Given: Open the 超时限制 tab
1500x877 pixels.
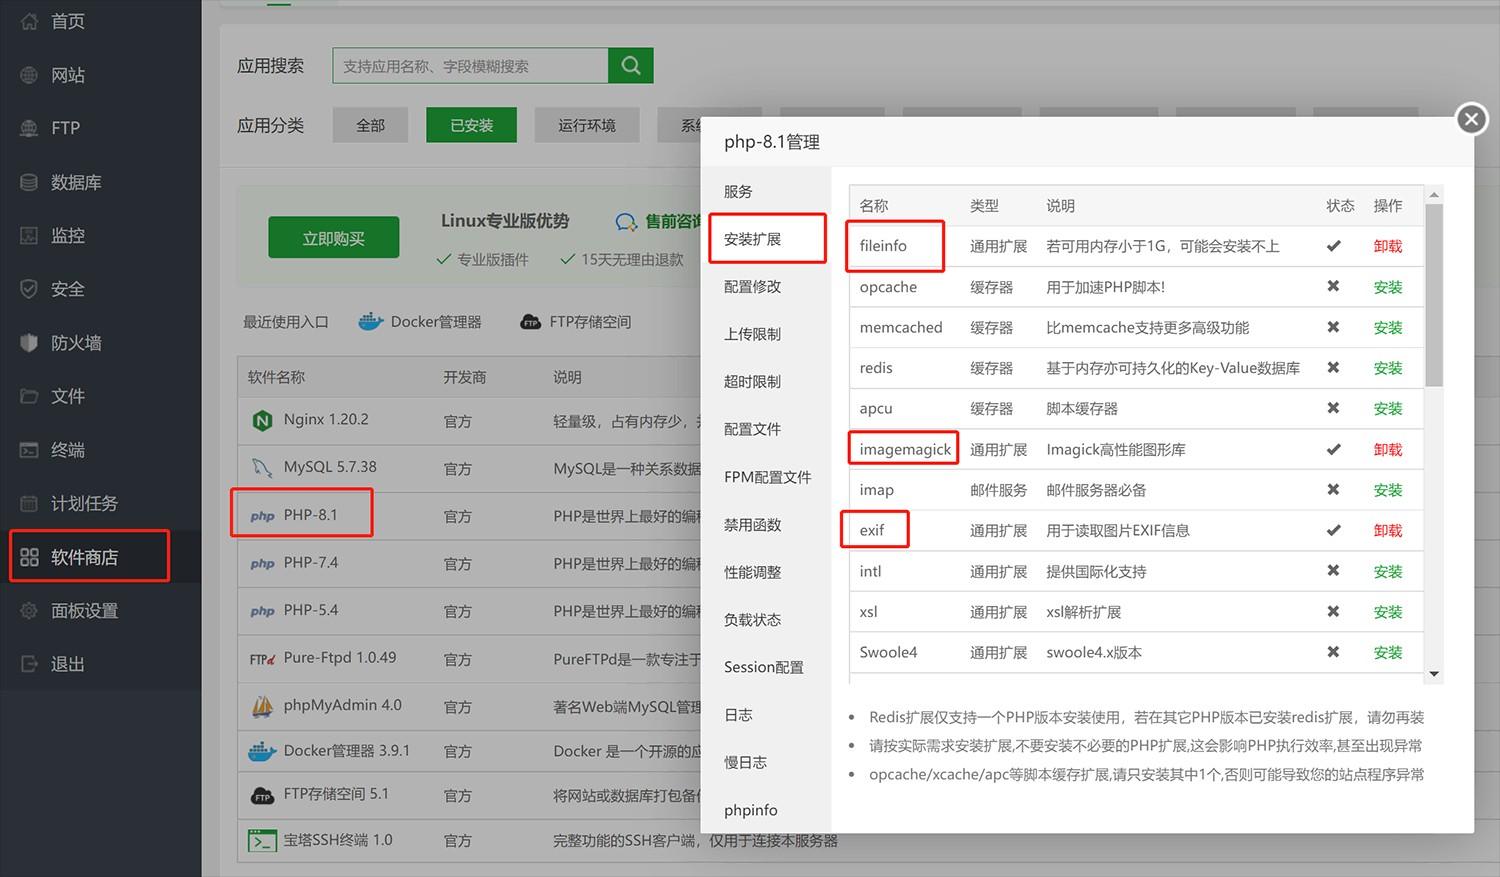Looking at the screenshot, I should [753, 381].
